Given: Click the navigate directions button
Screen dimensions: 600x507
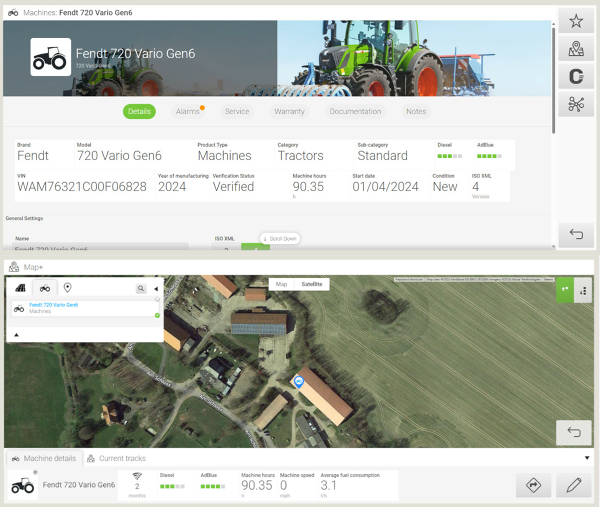Looking at the screenshot, I should tap(533, 485).
